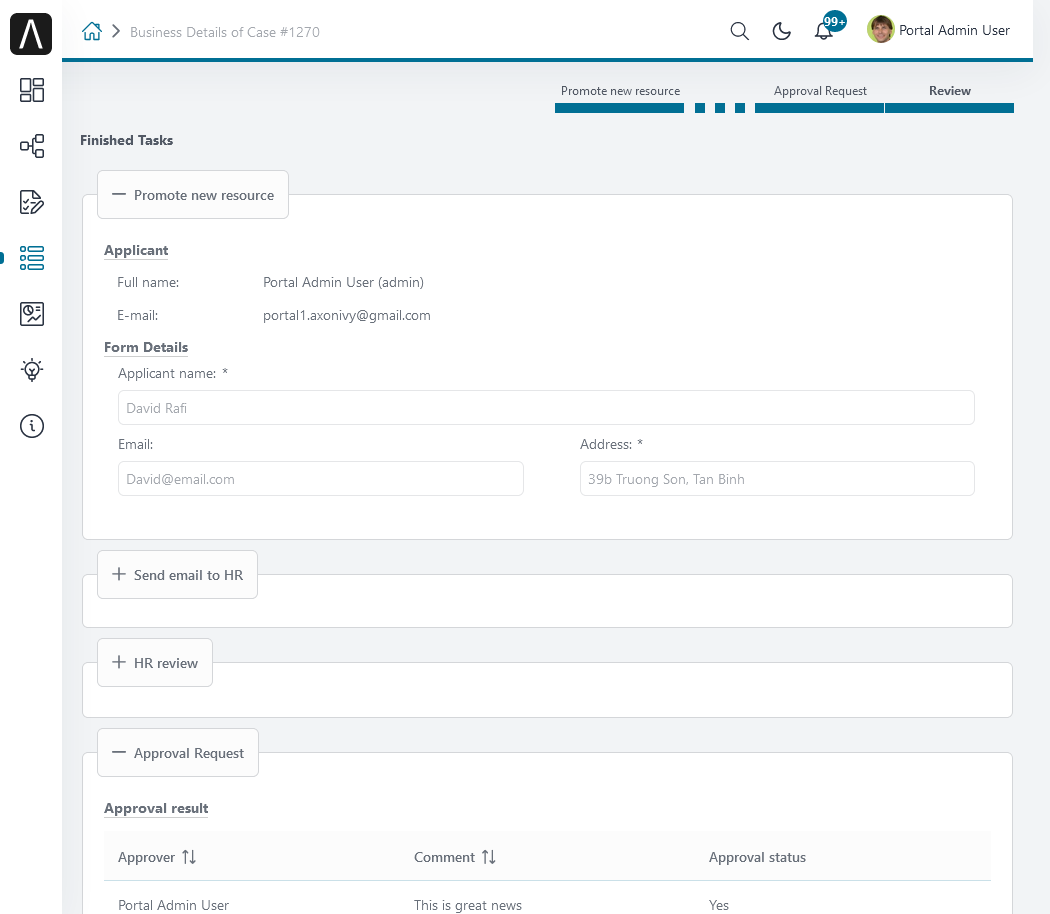Select the Approval Request process step
This screenshot has width=1050, height=914.
click(820, 98)
